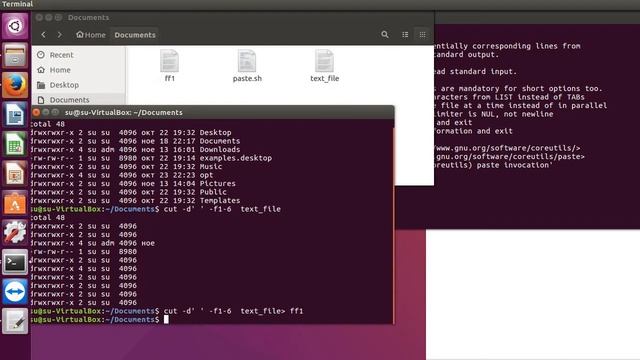
Task: Click the Terminal title in top panel
Action: [17, 4]
